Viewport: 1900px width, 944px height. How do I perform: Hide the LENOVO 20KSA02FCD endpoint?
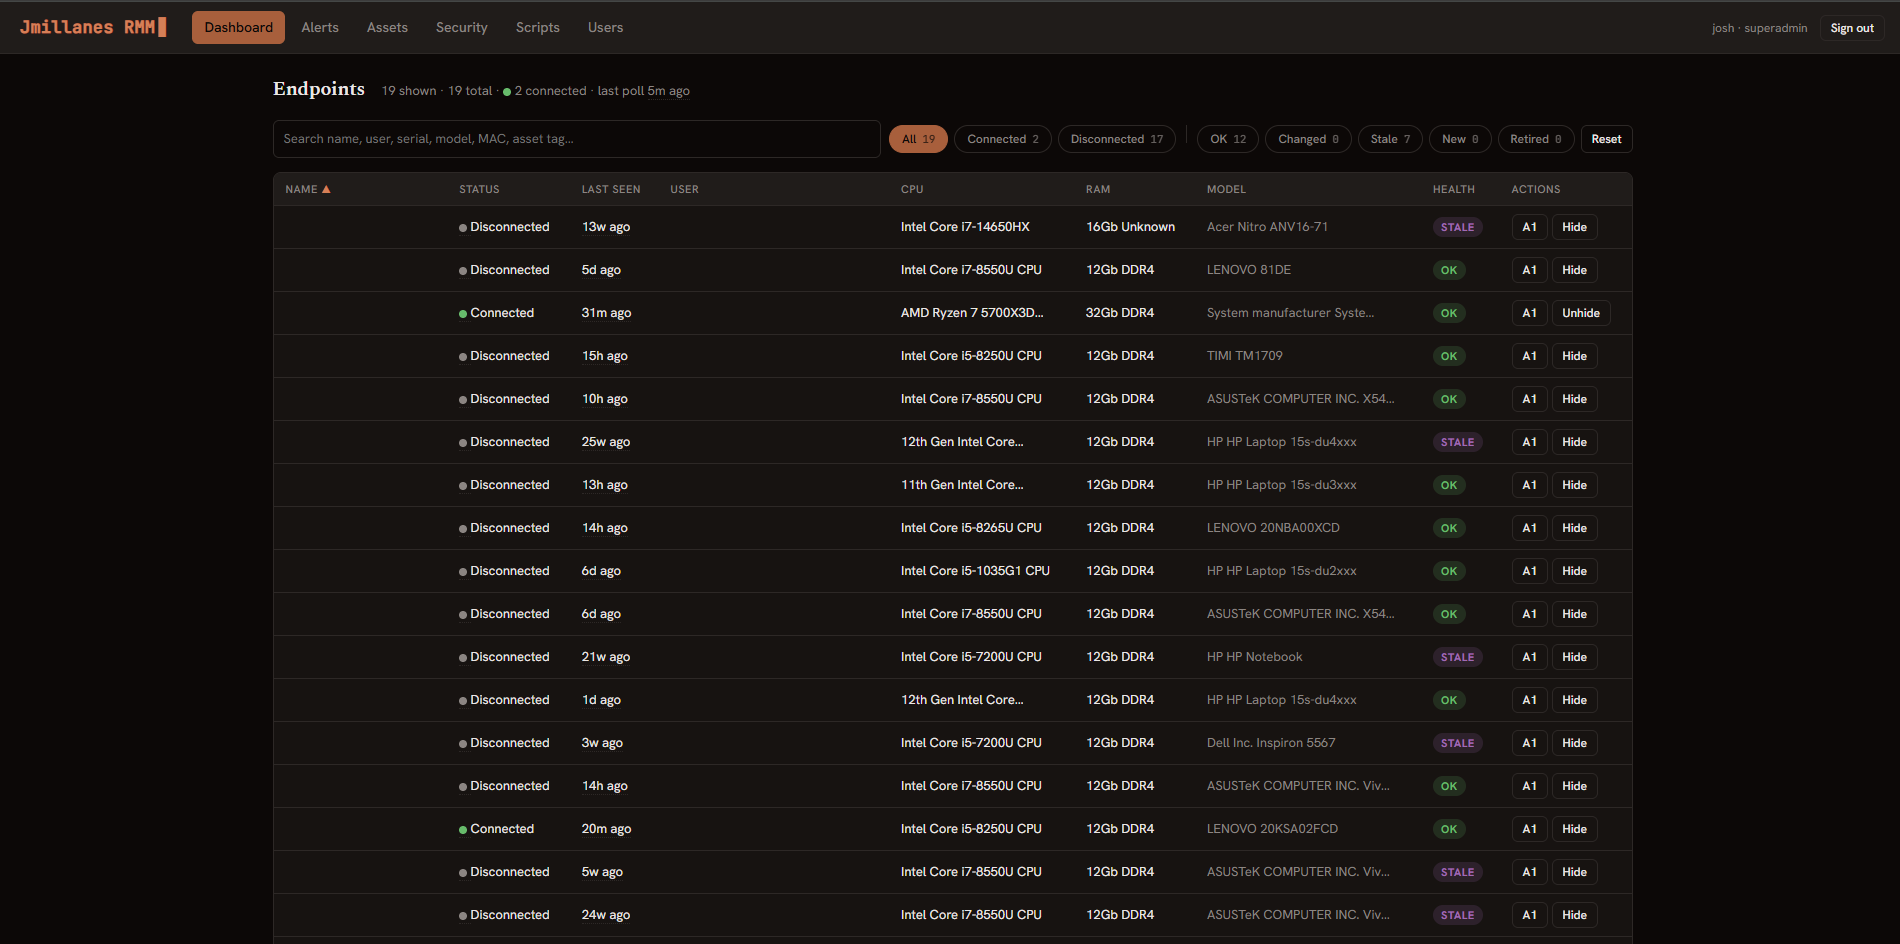(x=1574, y=829)
